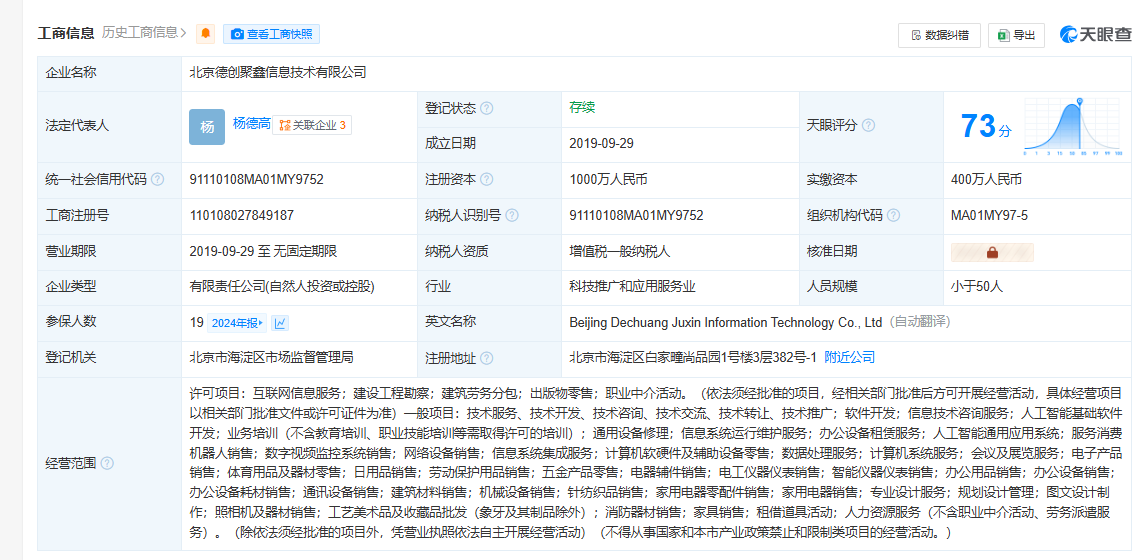Image resolution: width=1145 pixels, height=560 pixels.
Task: Click founding date 2019-09-29
Action: pyautogui.click(x=602, y=143)
